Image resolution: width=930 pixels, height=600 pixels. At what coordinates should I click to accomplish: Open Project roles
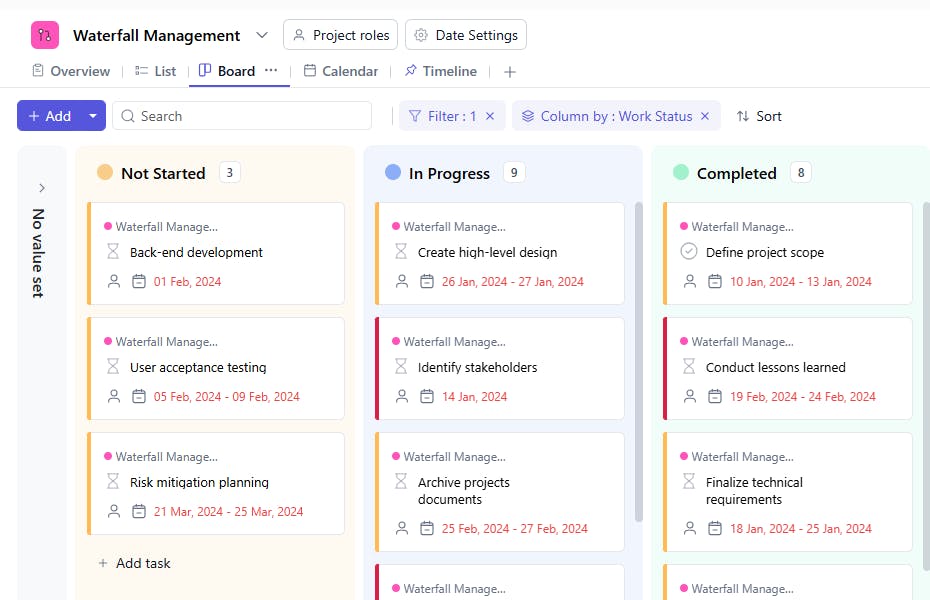coord(341,35)
